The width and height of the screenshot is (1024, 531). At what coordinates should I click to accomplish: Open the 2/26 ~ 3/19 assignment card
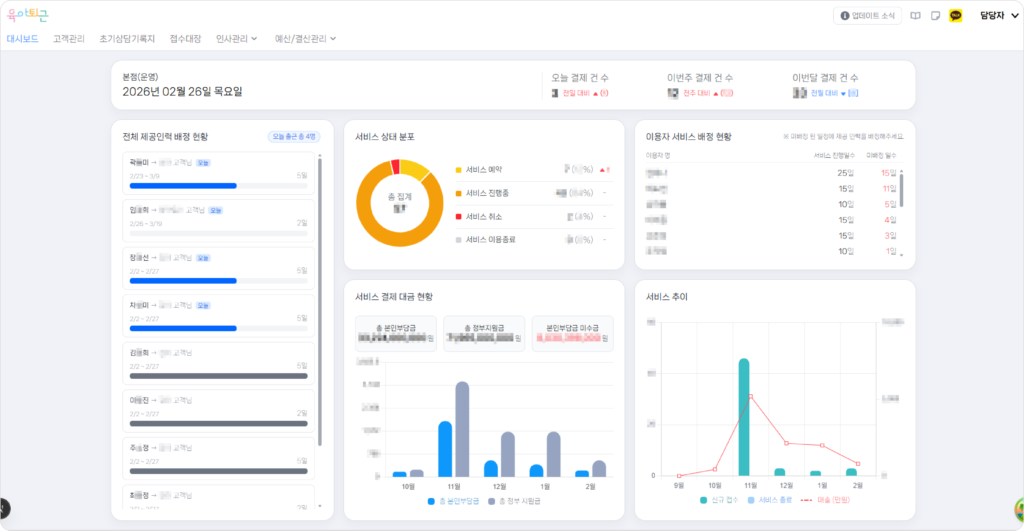pyautogui.click(x=218, y=221)
